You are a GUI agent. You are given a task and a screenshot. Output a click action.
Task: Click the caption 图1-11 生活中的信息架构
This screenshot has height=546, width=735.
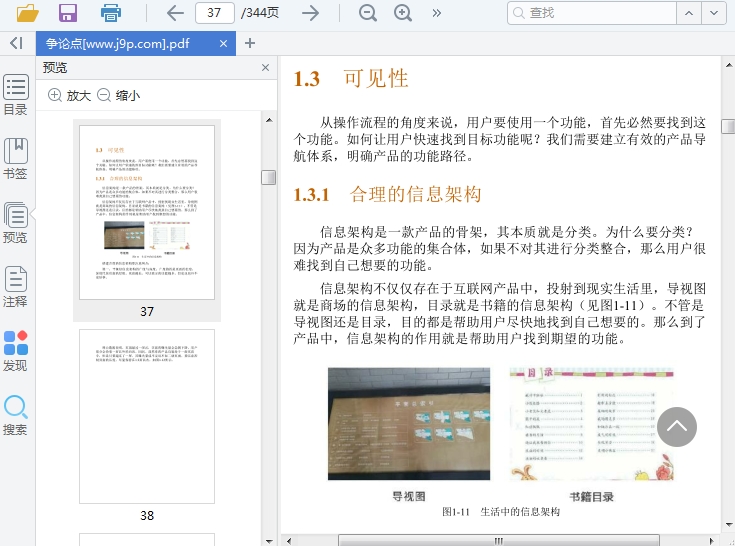(501, 511)
